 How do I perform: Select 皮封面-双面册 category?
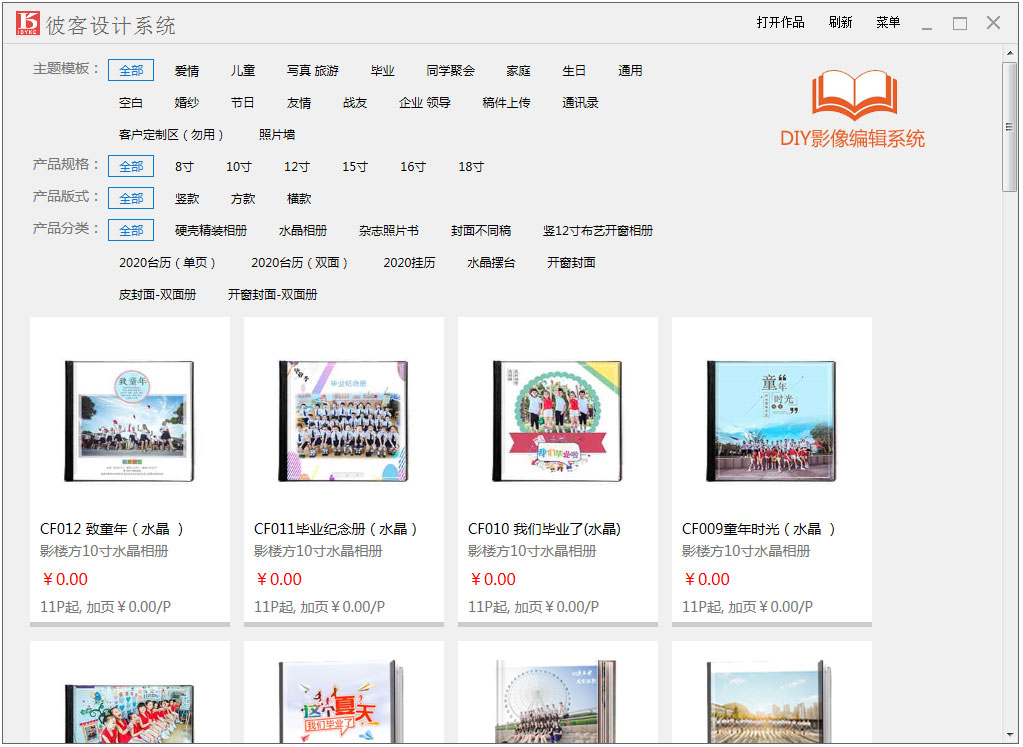[157, 294]
